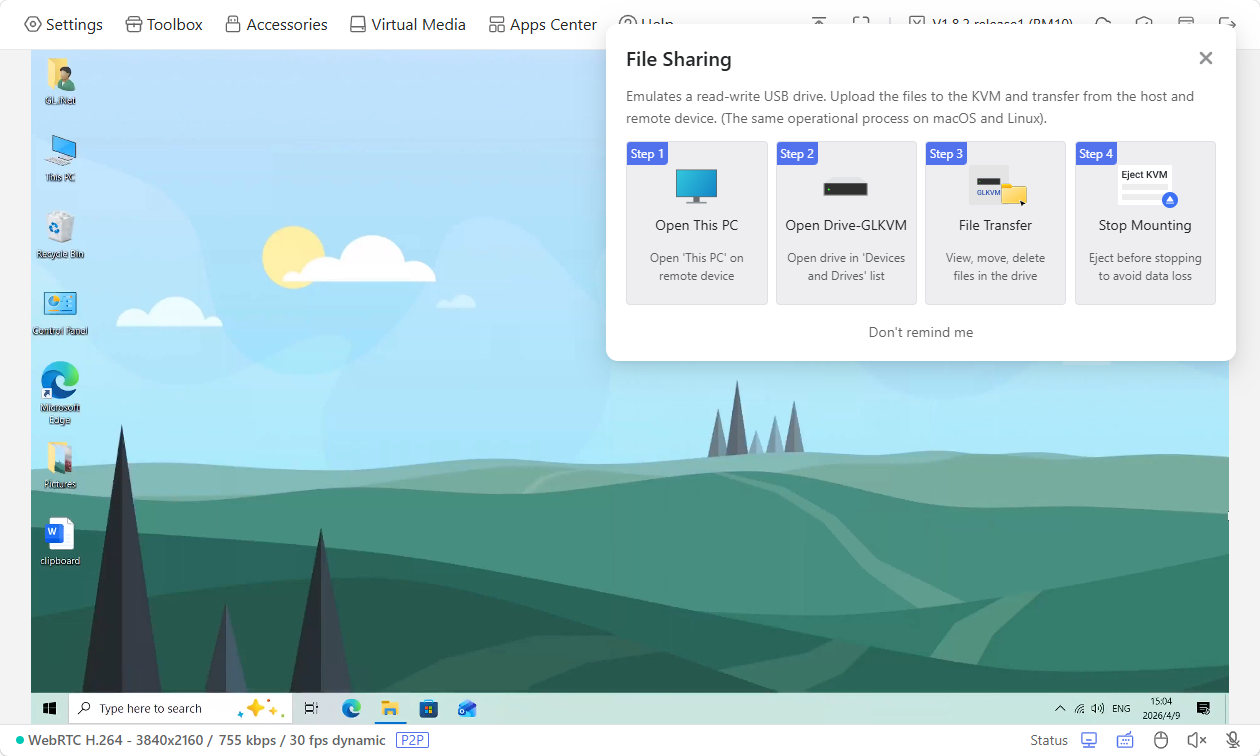The image size is (1260, 756).
Task: Click the cloud icon in the top toolbar
Action: 1103,21
